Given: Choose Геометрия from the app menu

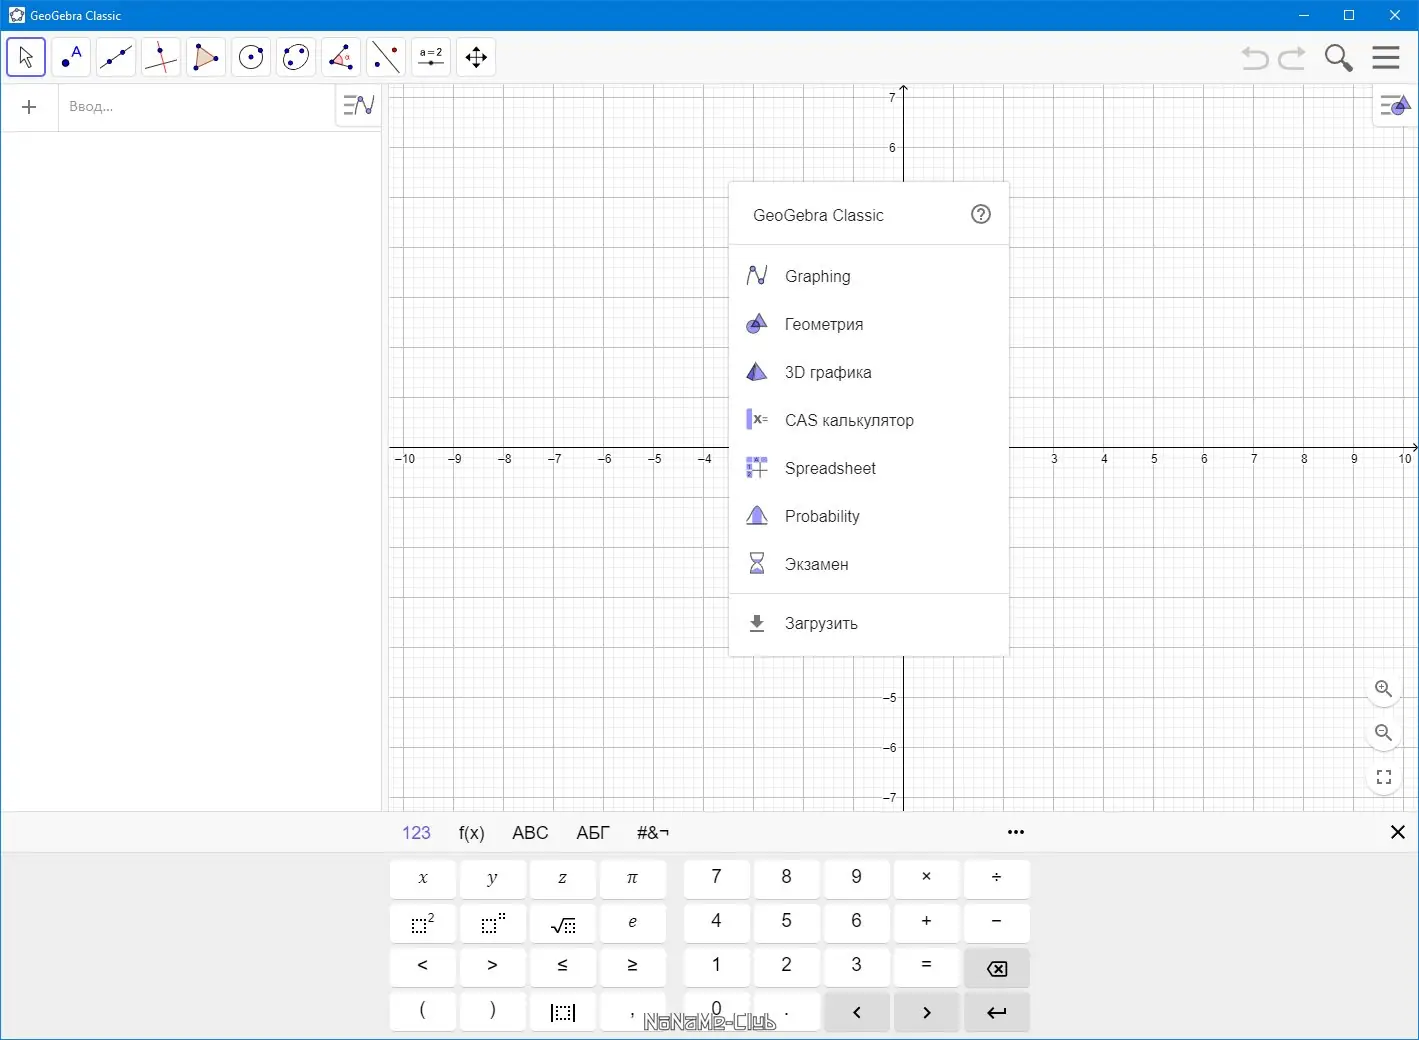Looking at the screenshot, I should (x=869, y=324).
